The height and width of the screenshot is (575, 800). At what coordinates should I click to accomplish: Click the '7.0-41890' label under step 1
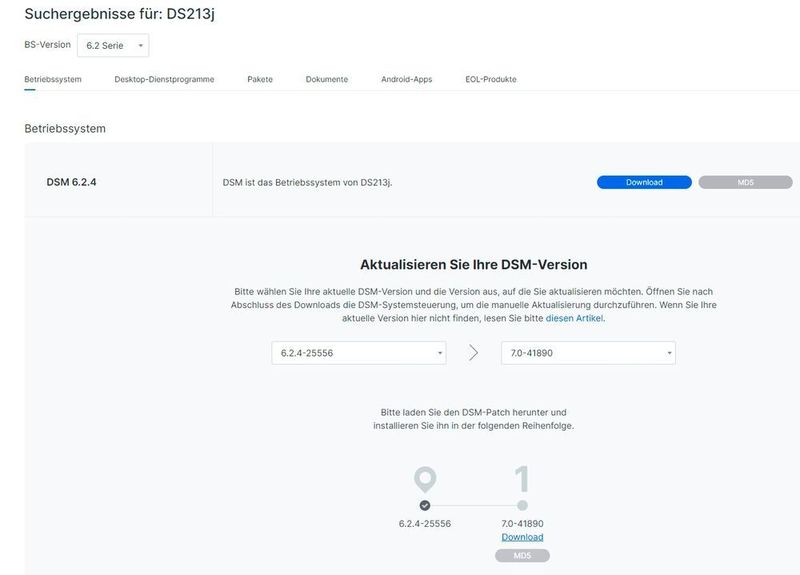point(522,523)
